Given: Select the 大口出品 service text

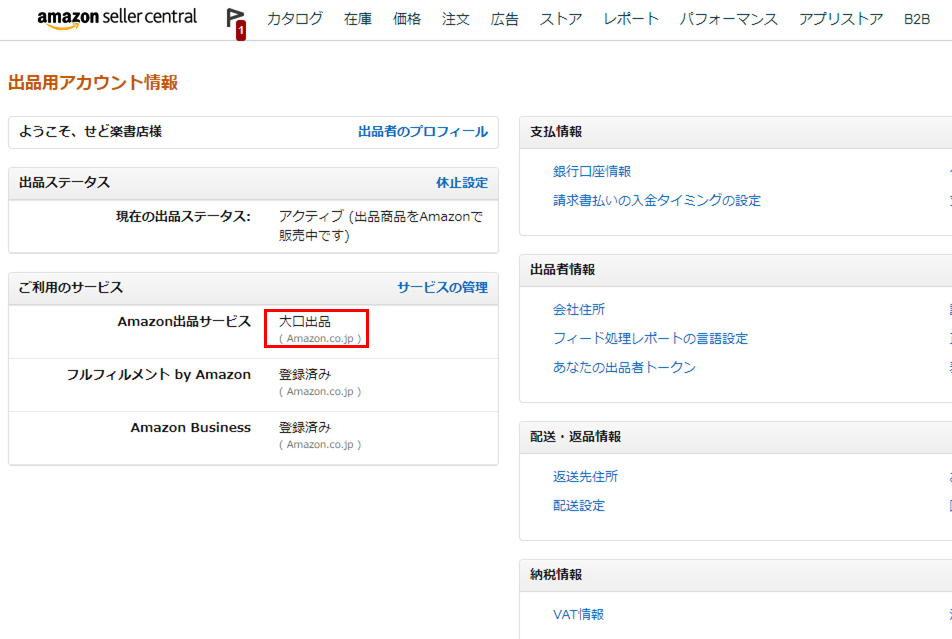Looking at the screenshot, I should [305, 321].
